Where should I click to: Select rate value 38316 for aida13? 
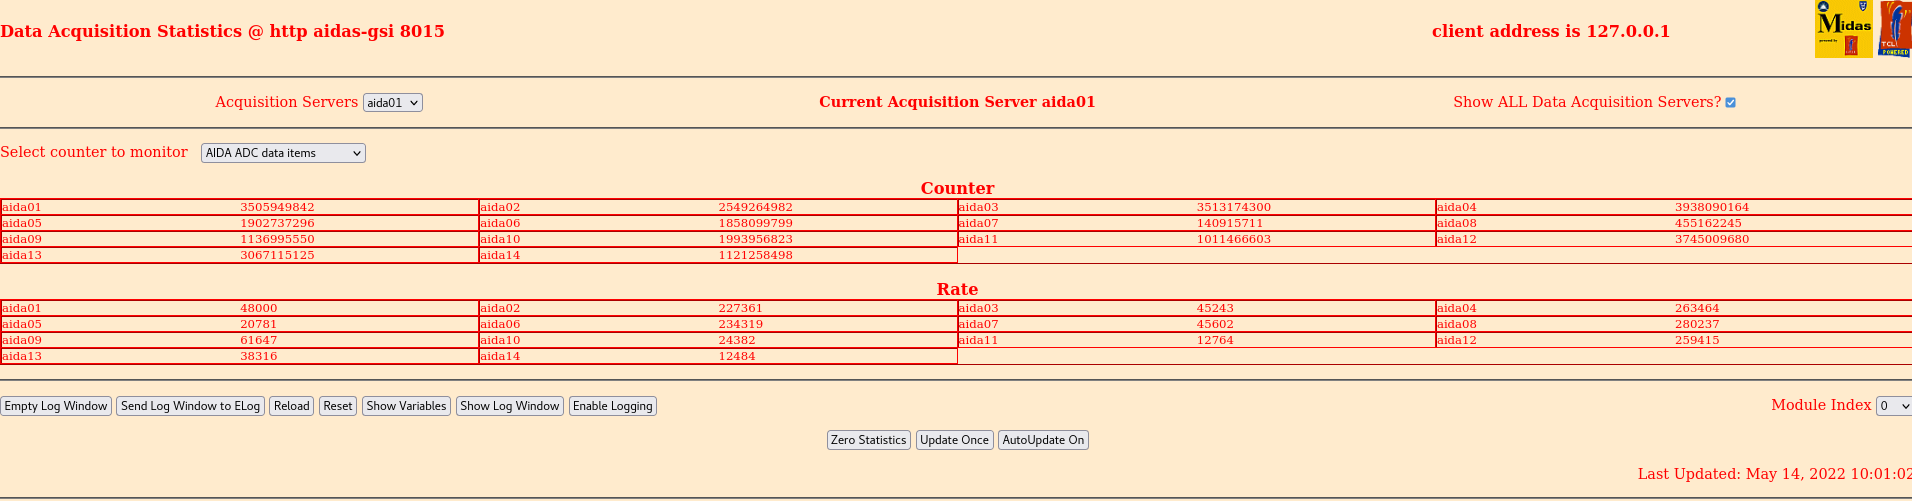(259, 357)
